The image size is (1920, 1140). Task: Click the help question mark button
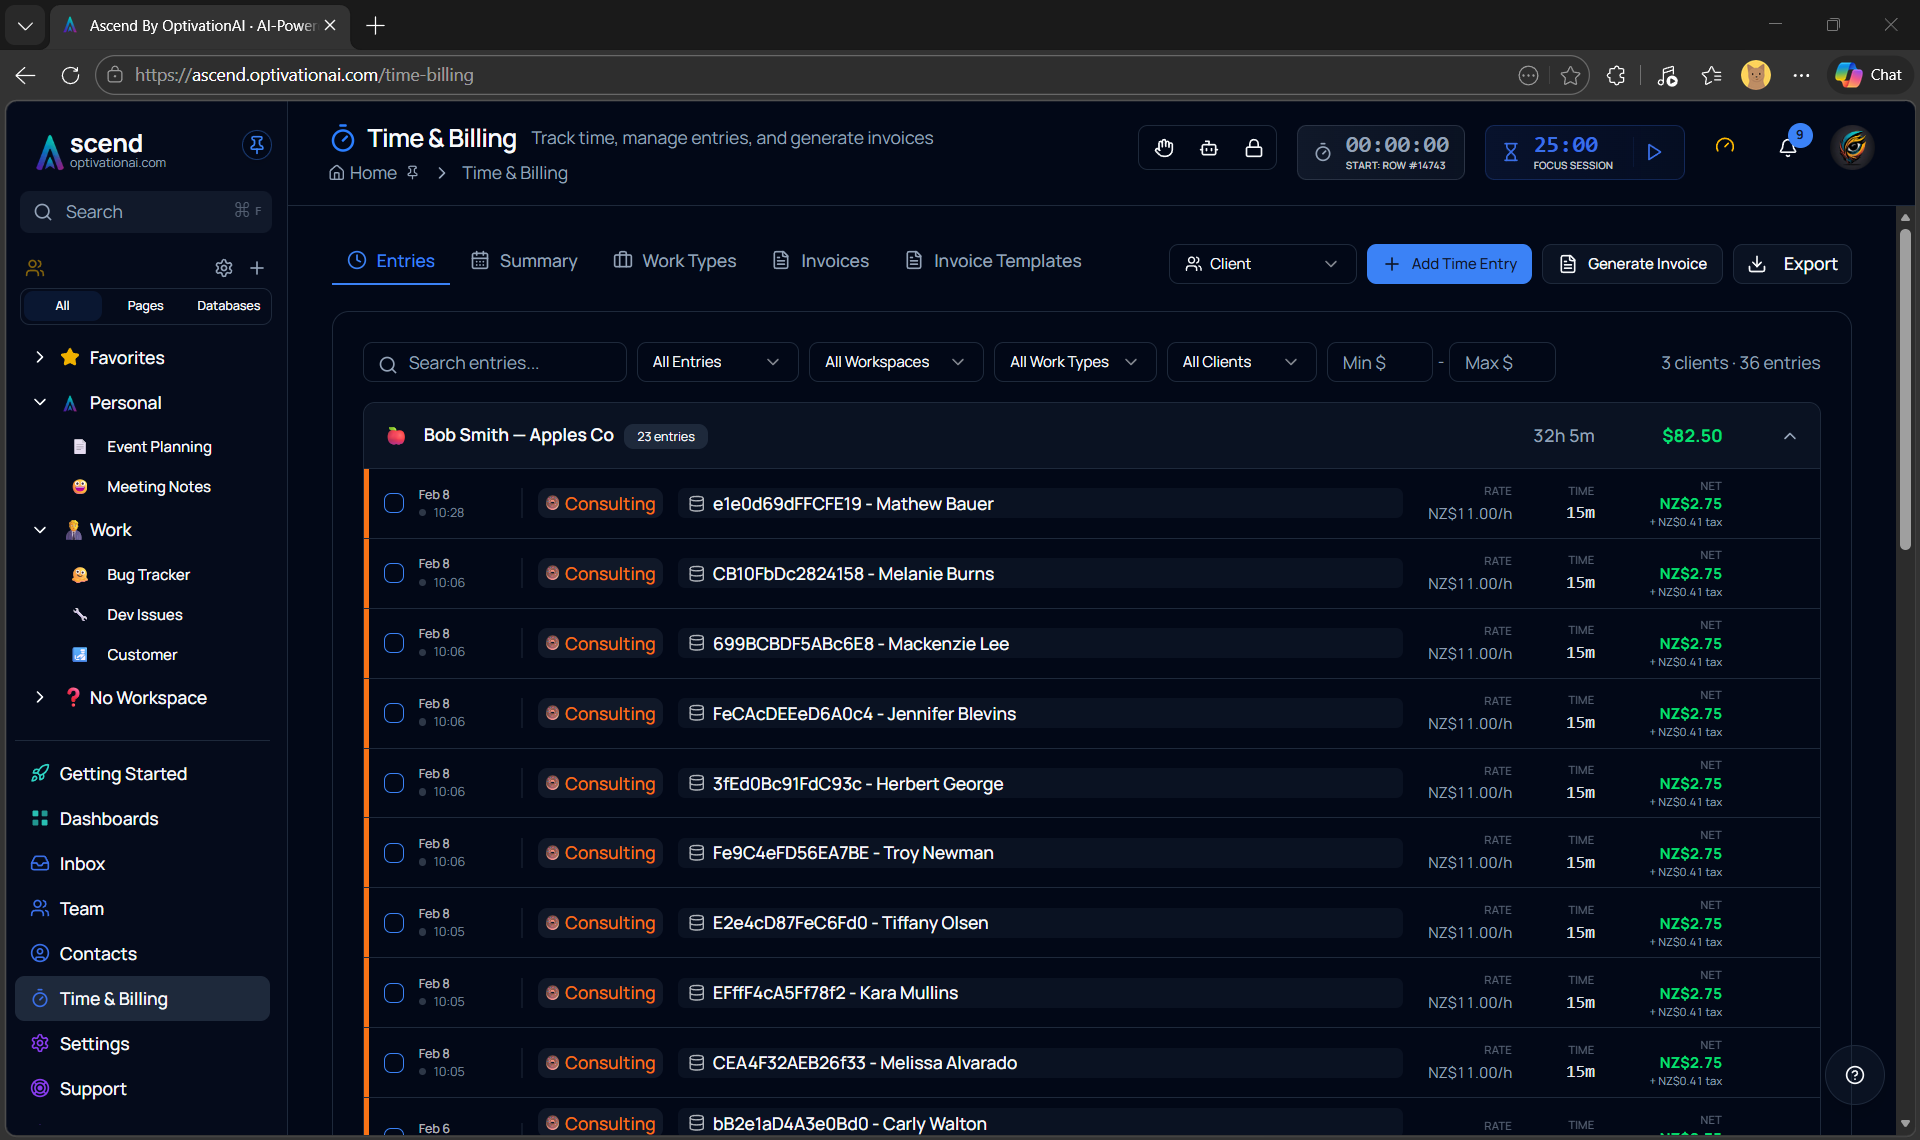(x=1855, y=1075)
